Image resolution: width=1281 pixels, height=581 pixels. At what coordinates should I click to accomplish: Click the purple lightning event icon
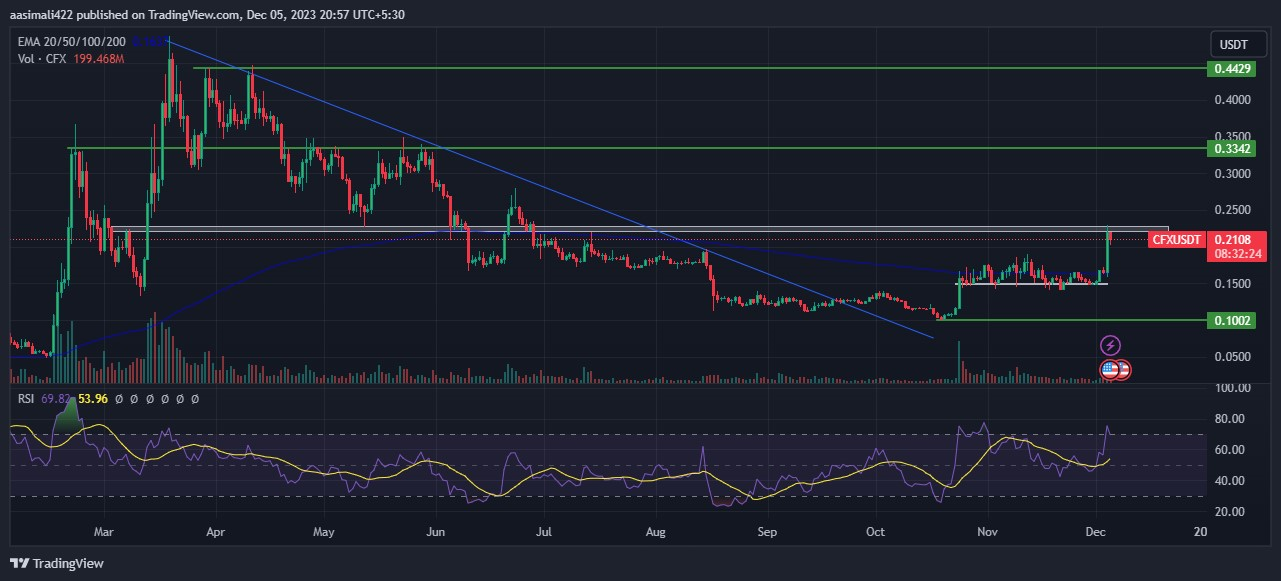[x=1110, y=345]
